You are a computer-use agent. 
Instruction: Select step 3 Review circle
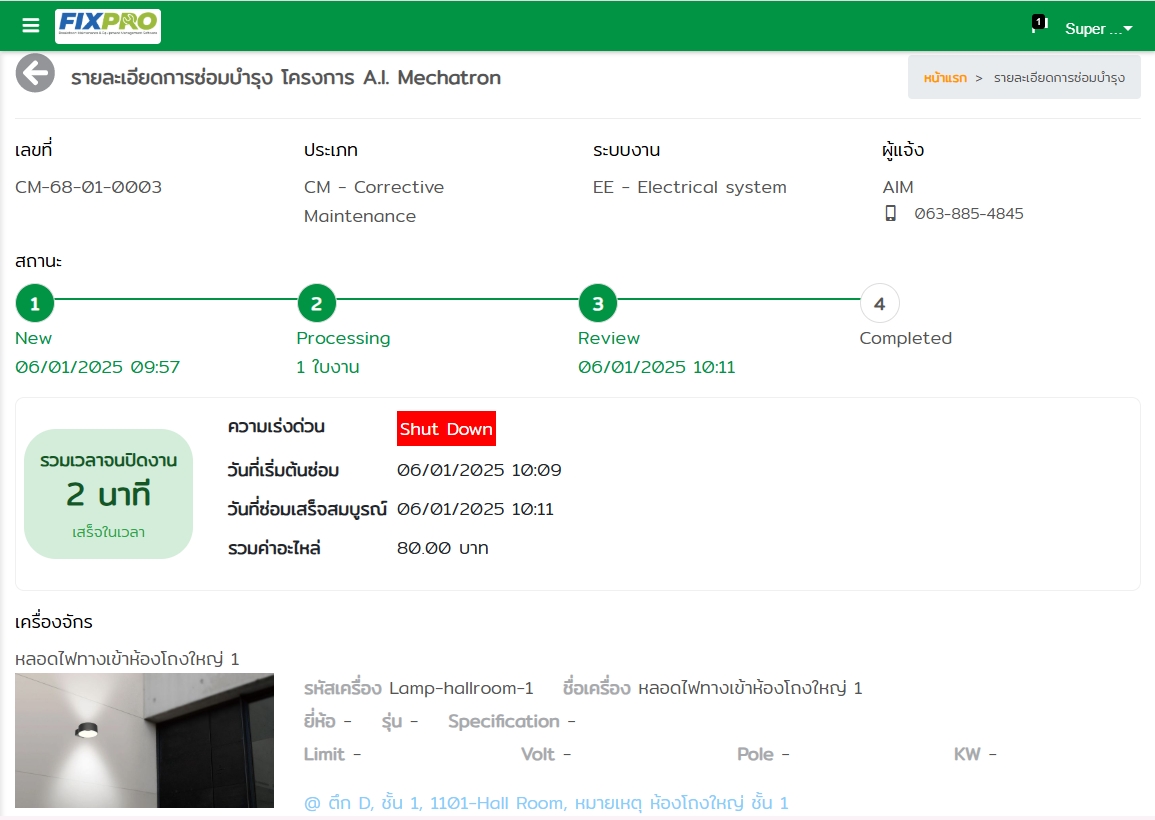point(598,303)
